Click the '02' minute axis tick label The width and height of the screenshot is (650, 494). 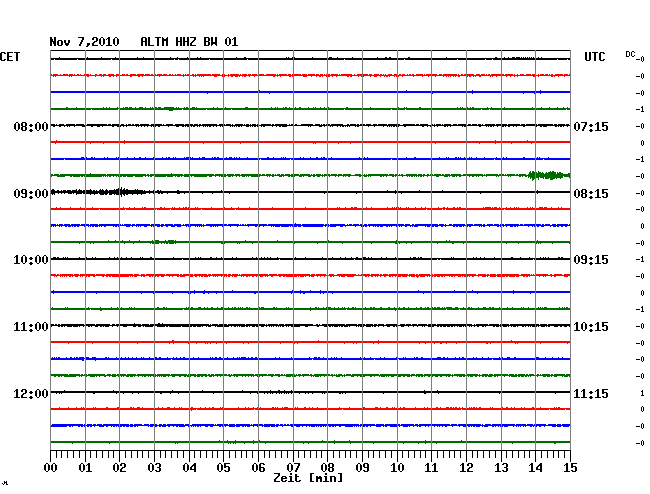[119, 468]
